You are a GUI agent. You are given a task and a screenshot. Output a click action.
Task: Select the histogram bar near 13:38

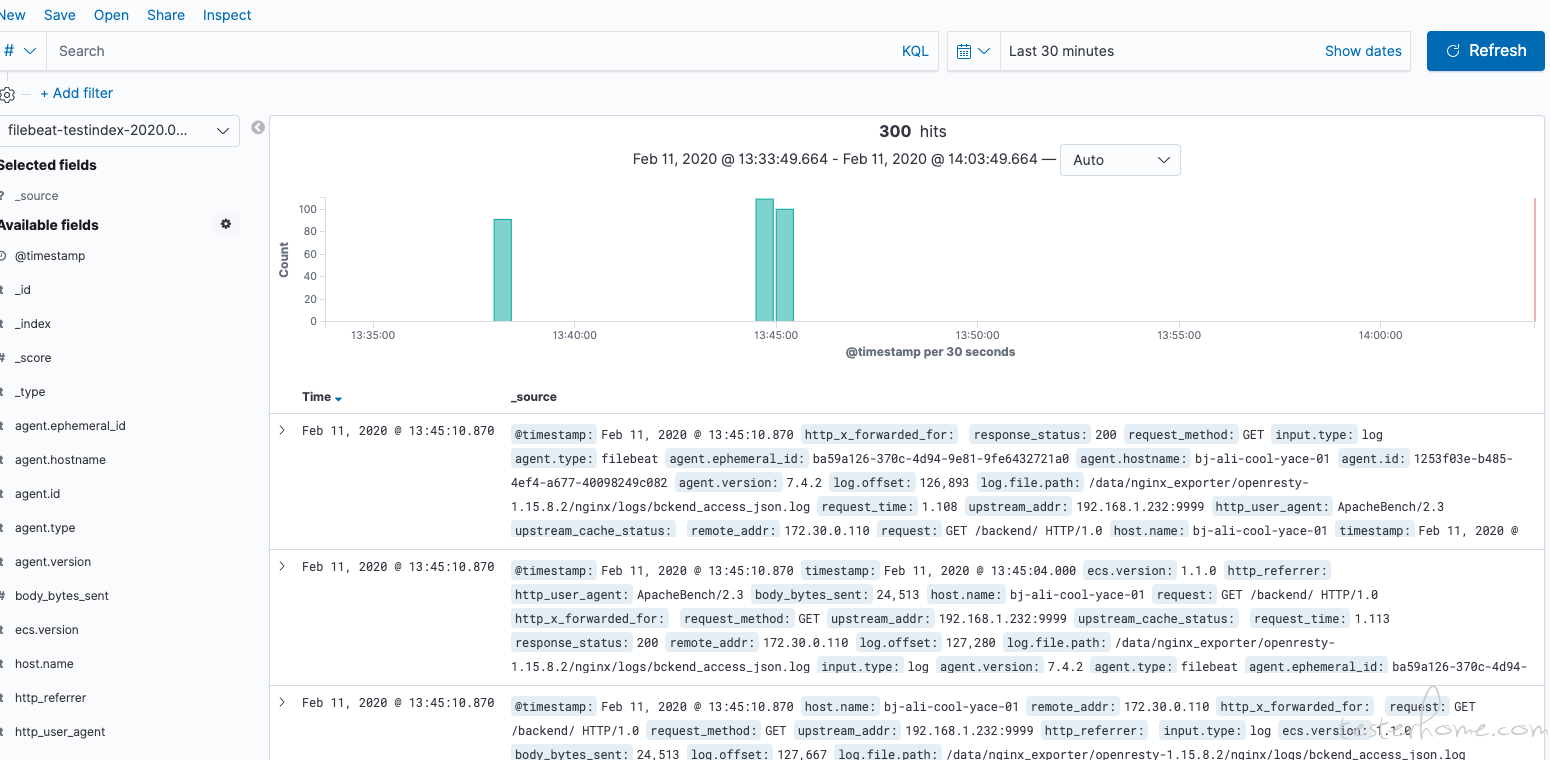503,270
